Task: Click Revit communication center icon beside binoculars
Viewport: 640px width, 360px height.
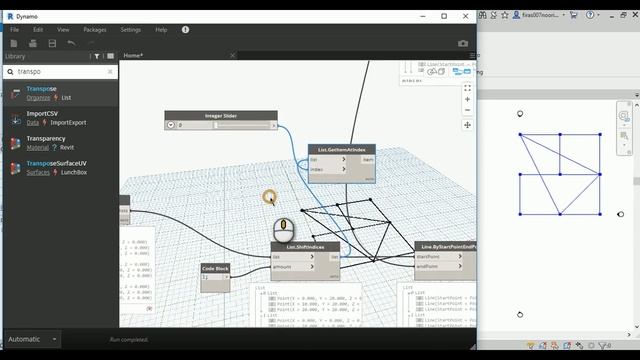Action: pos(493,15)
